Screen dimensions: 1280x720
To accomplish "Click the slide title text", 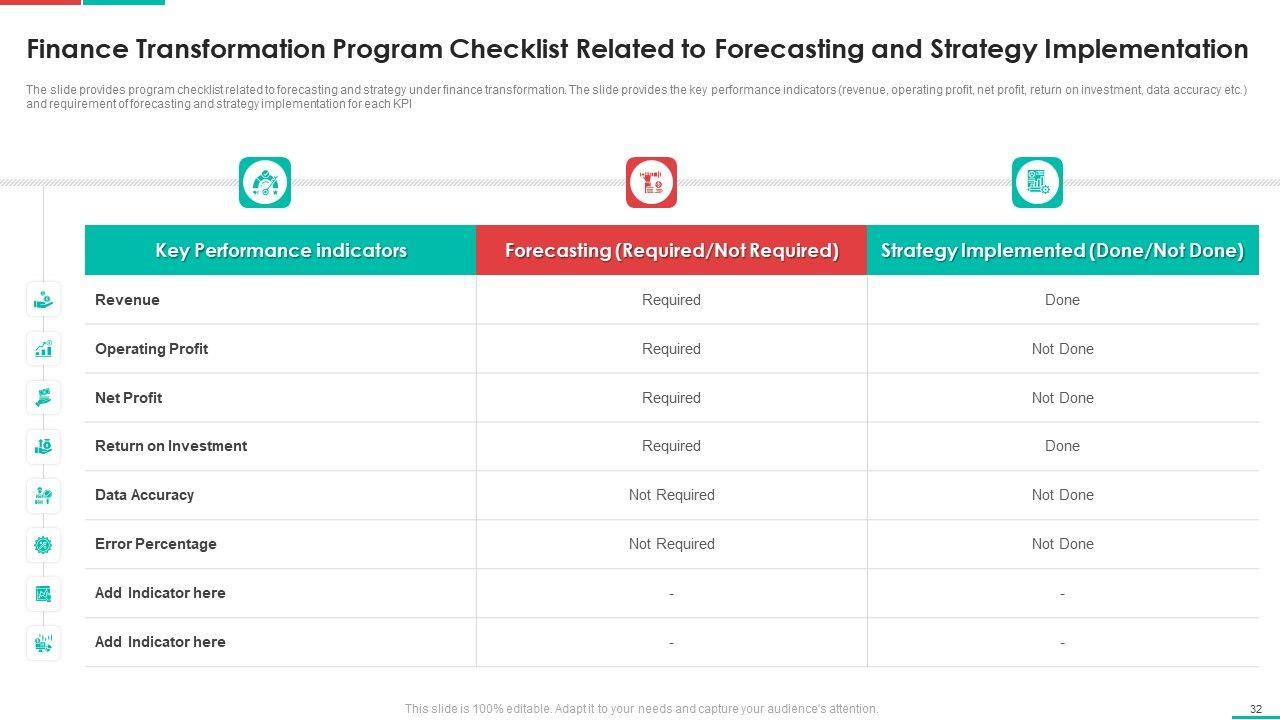I will 637,49.
